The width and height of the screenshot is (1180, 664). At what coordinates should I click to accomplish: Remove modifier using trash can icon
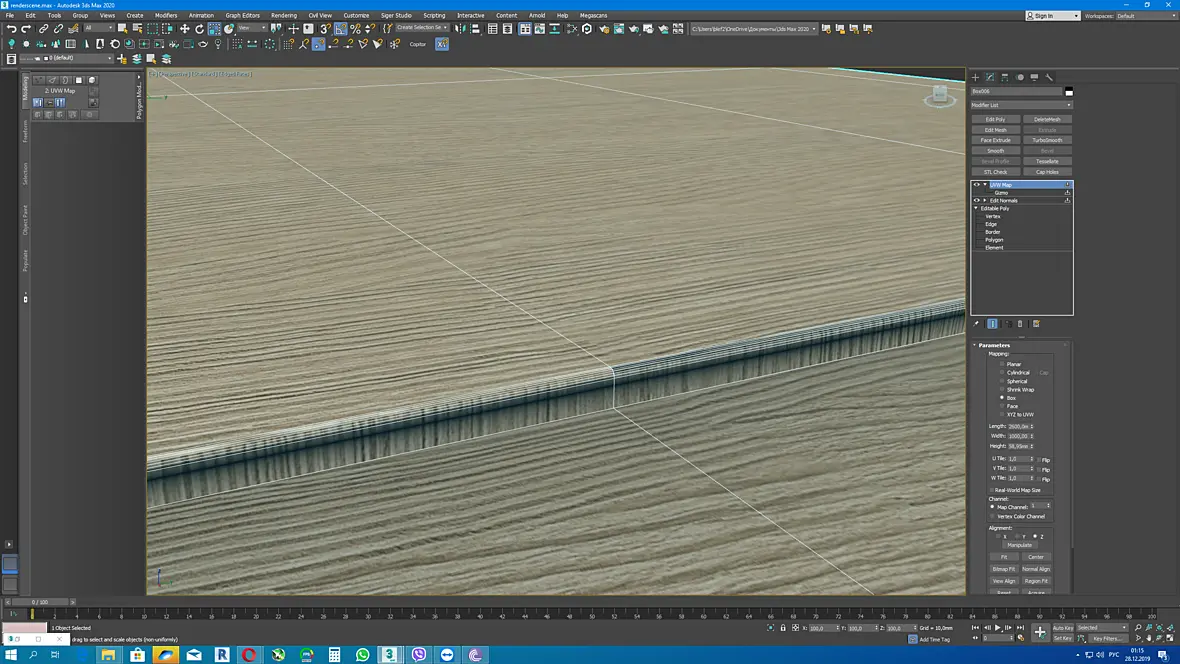1020,324
